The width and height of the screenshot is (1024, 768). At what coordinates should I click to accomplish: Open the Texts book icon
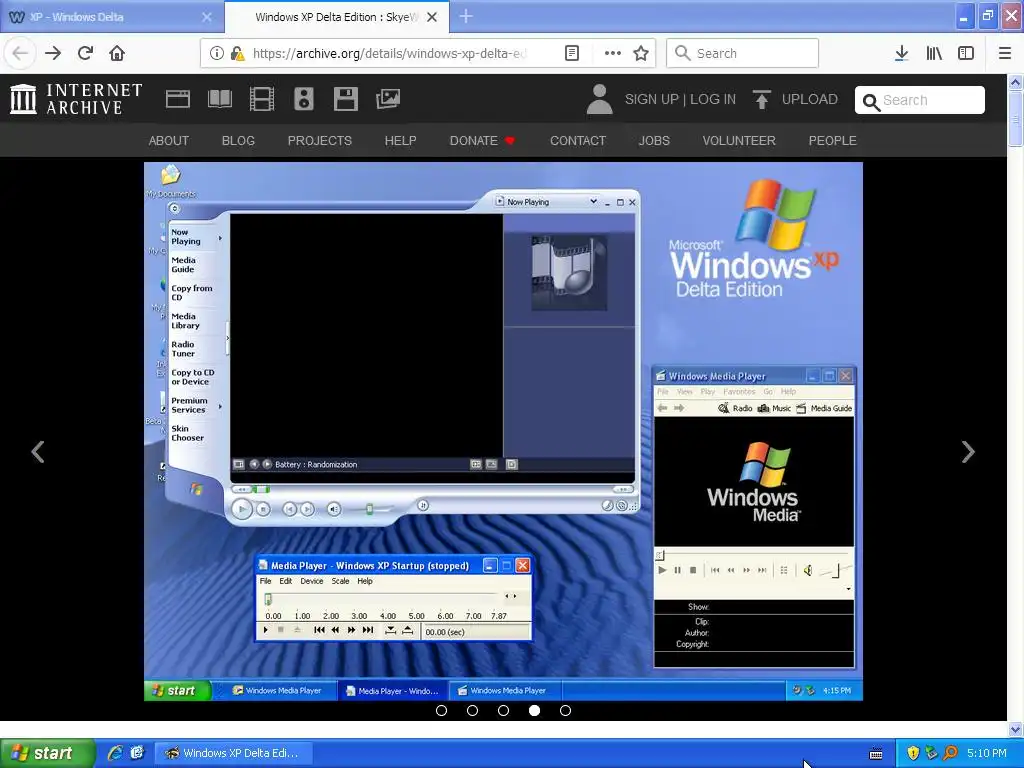pos(219,99)
